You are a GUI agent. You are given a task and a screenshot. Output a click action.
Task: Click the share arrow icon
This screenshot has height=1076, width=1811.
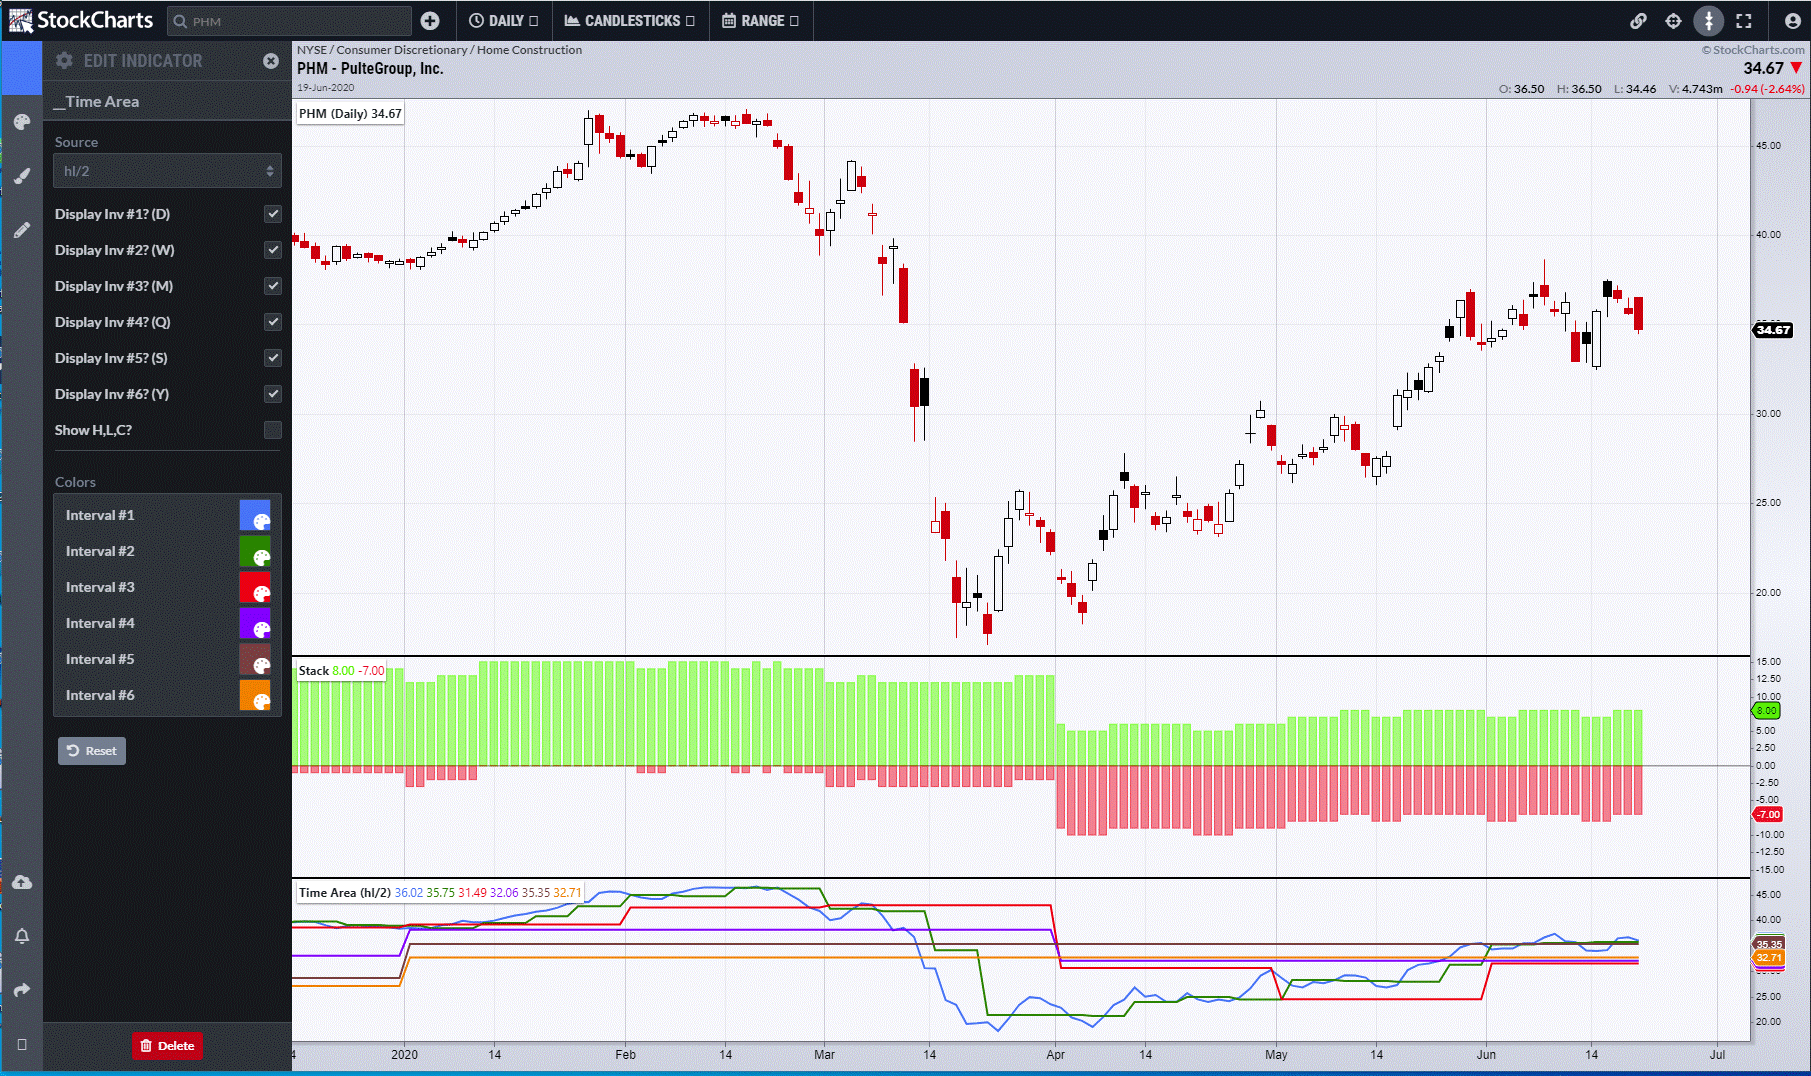[22, 990]
